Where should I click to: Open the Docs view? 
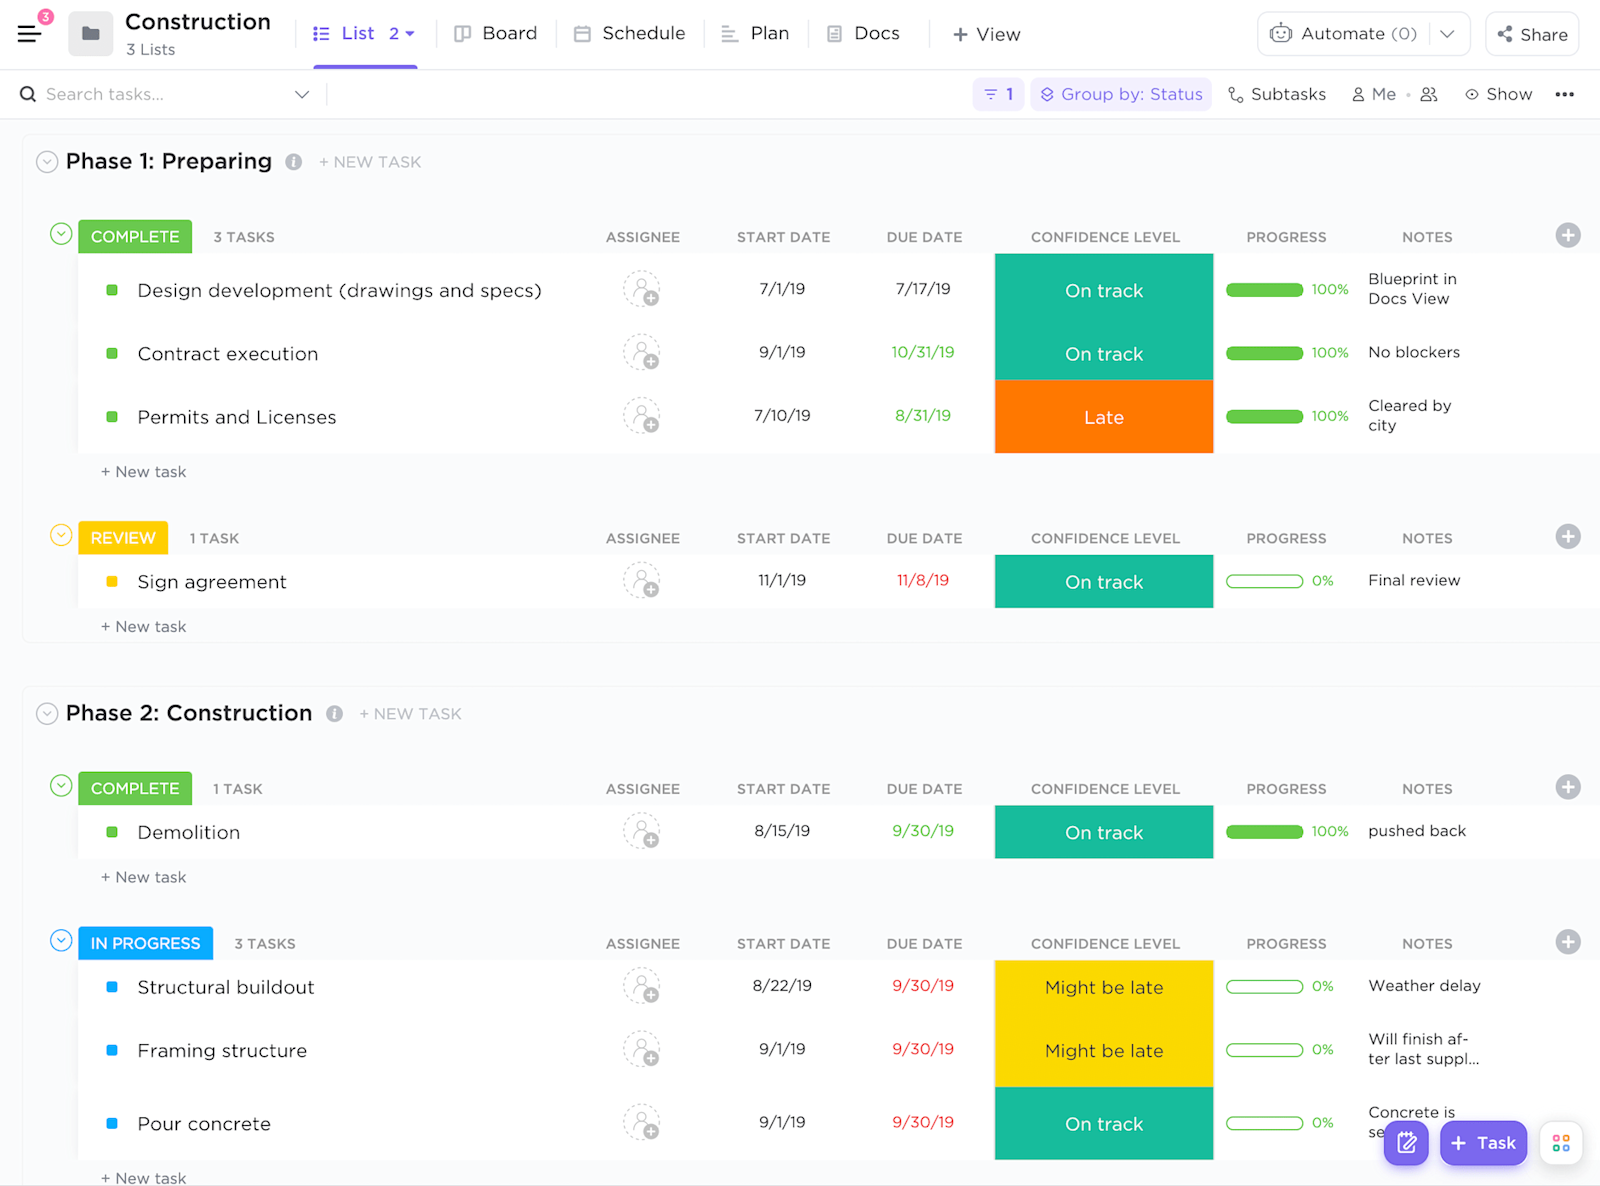862,33
